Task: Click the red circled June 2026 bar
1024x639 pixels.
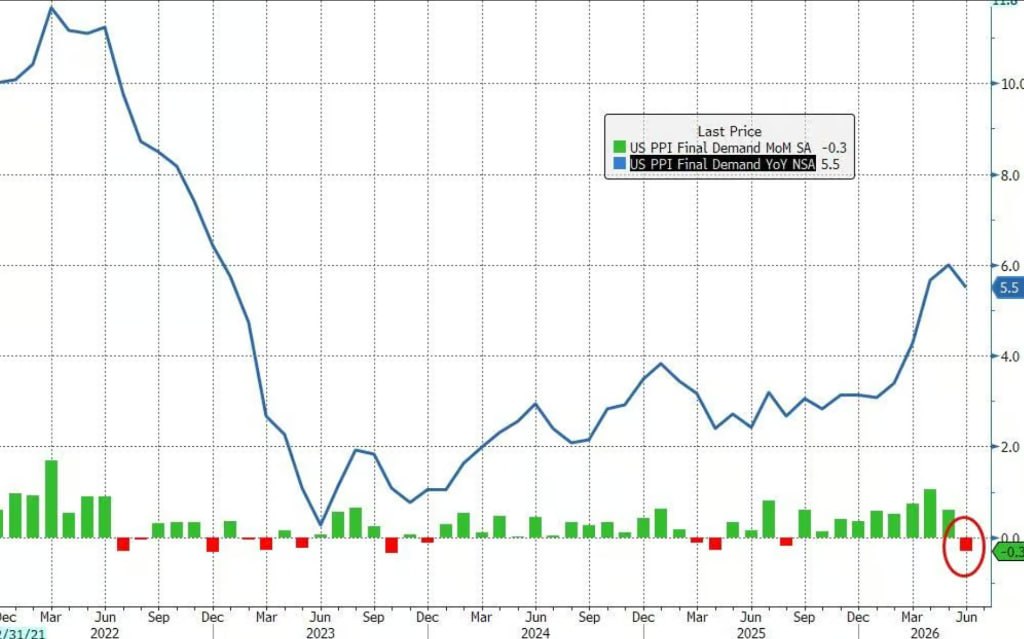Action: click(965, 544)
